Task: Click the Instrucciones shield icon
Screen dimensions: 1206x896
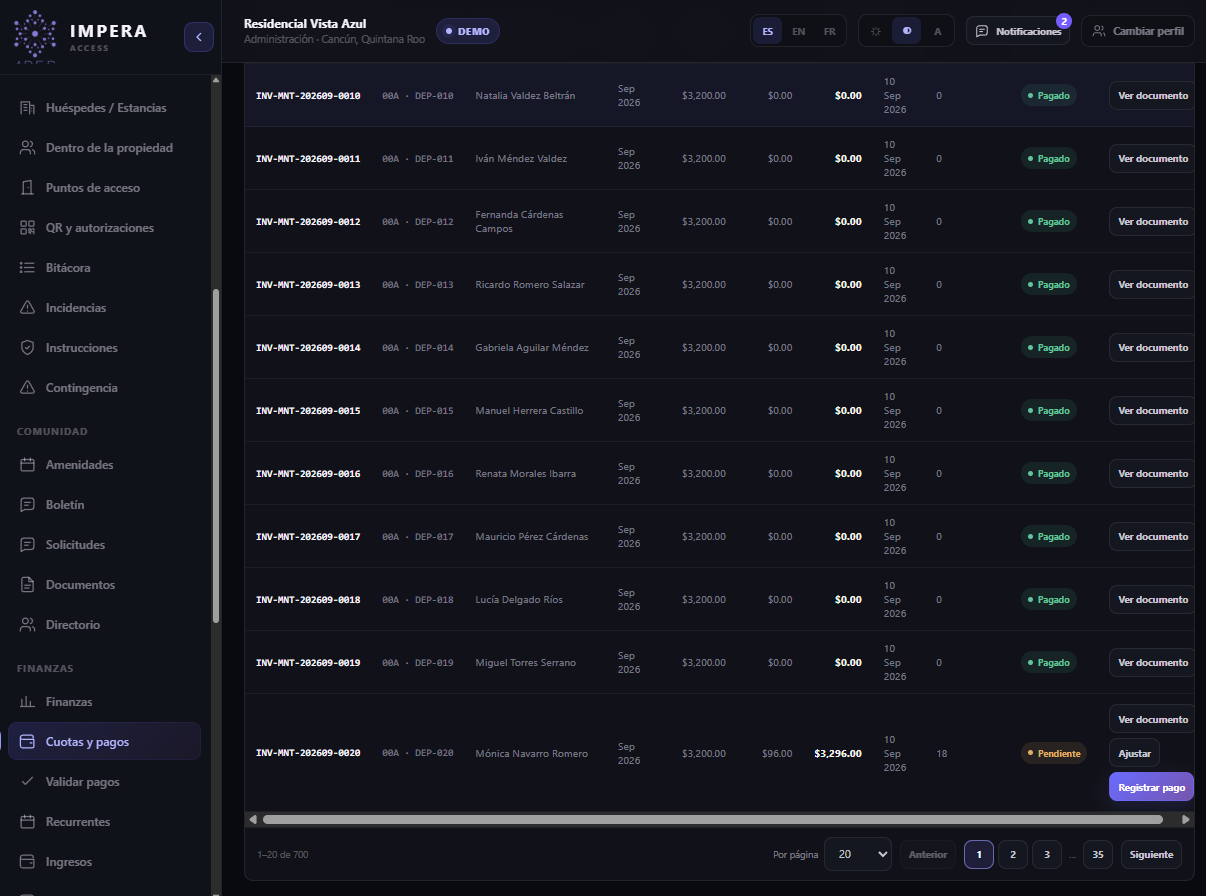Action: 27,348
